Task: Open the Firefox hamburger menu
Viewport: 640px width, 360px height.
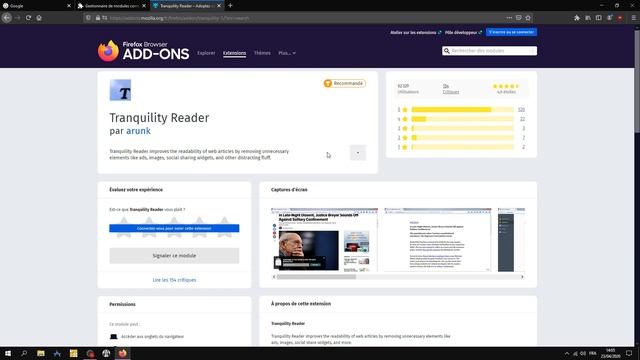Action: (x=633, y=18)
